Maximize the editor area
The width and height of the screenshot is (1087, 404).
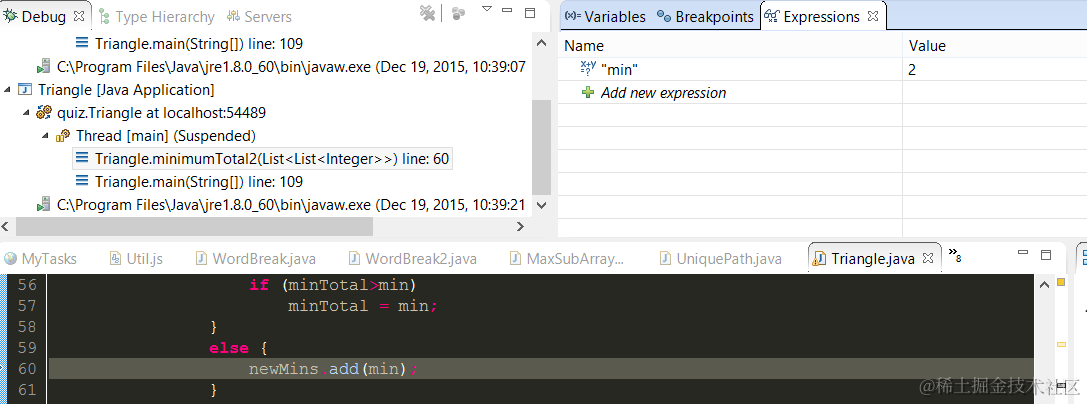[1046, 255]
